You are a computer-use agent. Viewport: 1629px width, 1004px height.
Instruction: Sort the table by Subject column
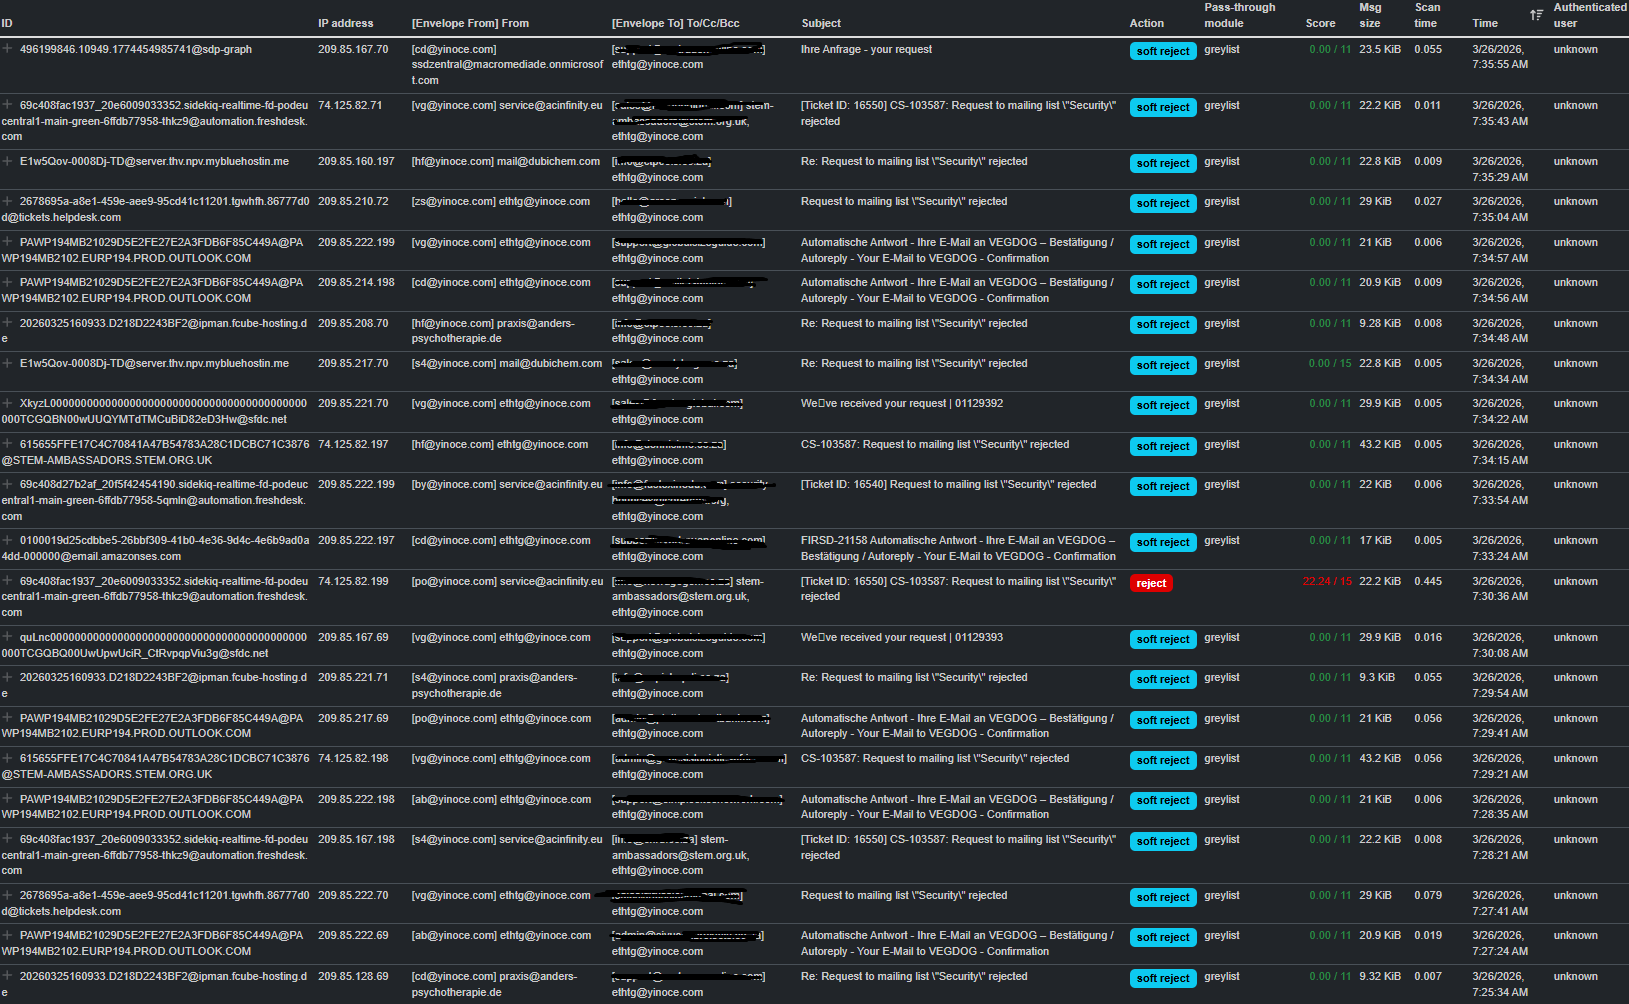820,23
